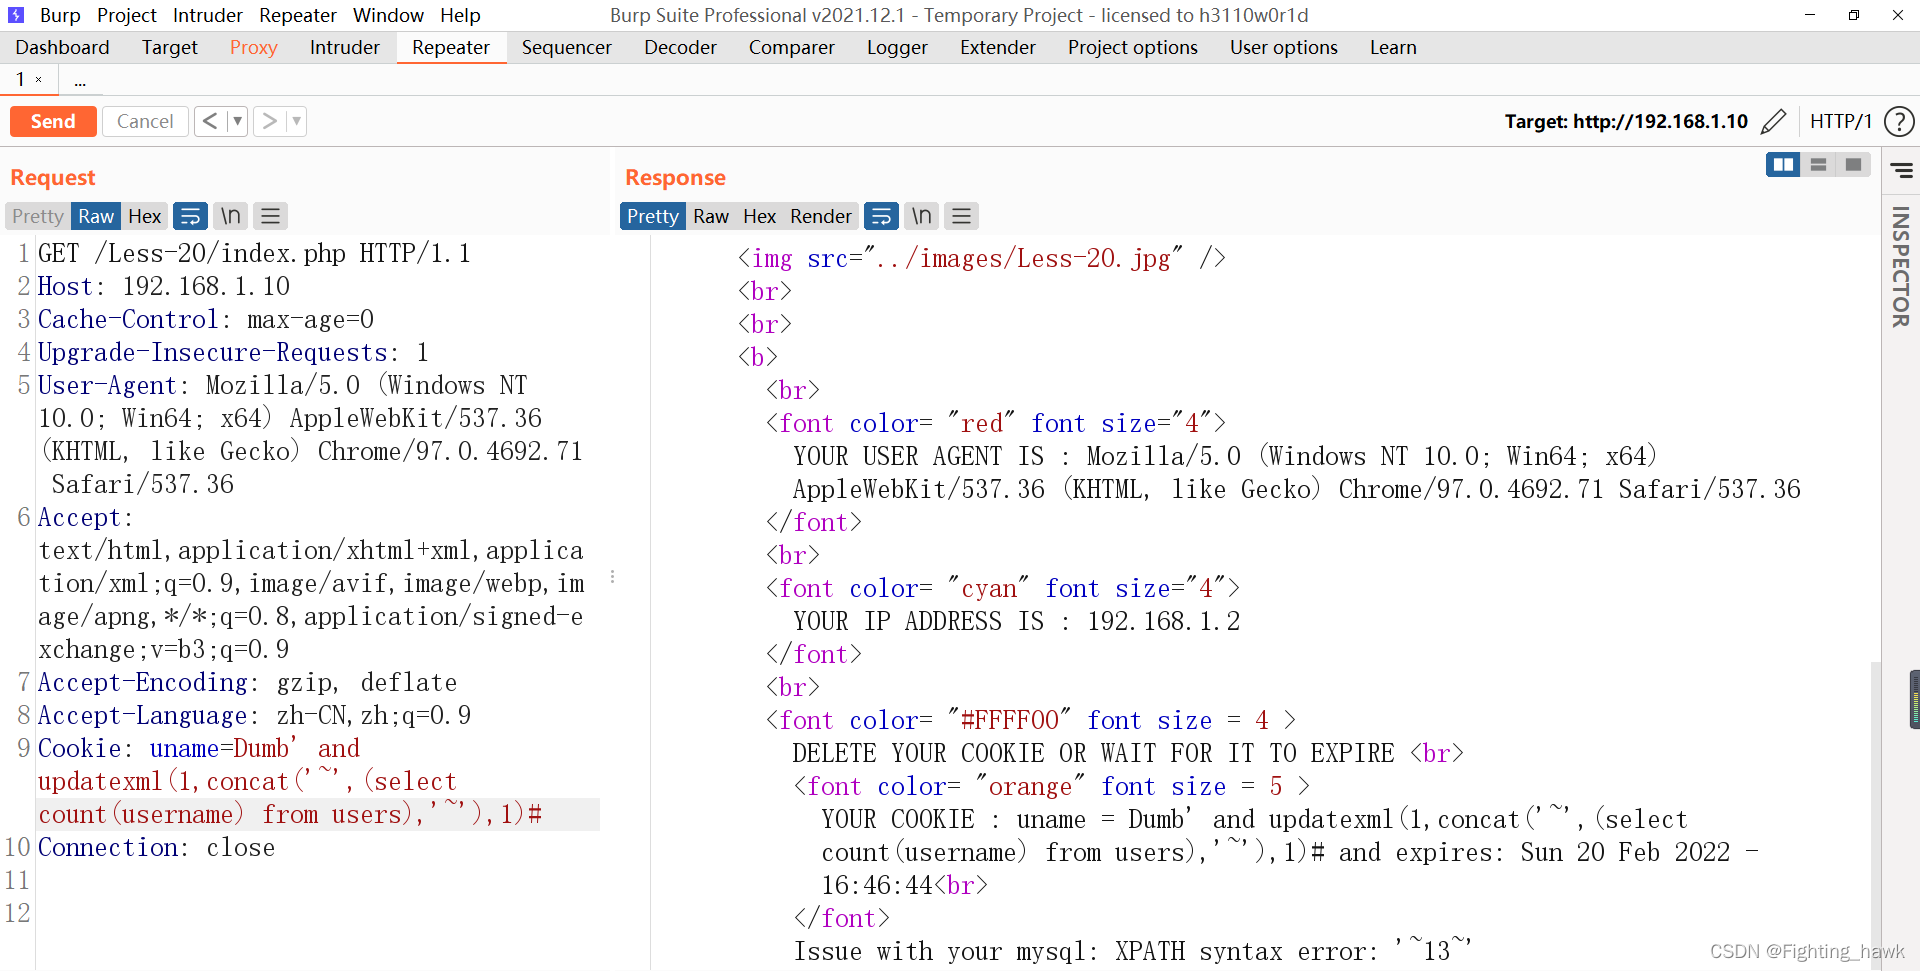The height and width of the screenshot is (971, 1920).
Task: Select Raw view in Response panel
Action: click(711, 216)
